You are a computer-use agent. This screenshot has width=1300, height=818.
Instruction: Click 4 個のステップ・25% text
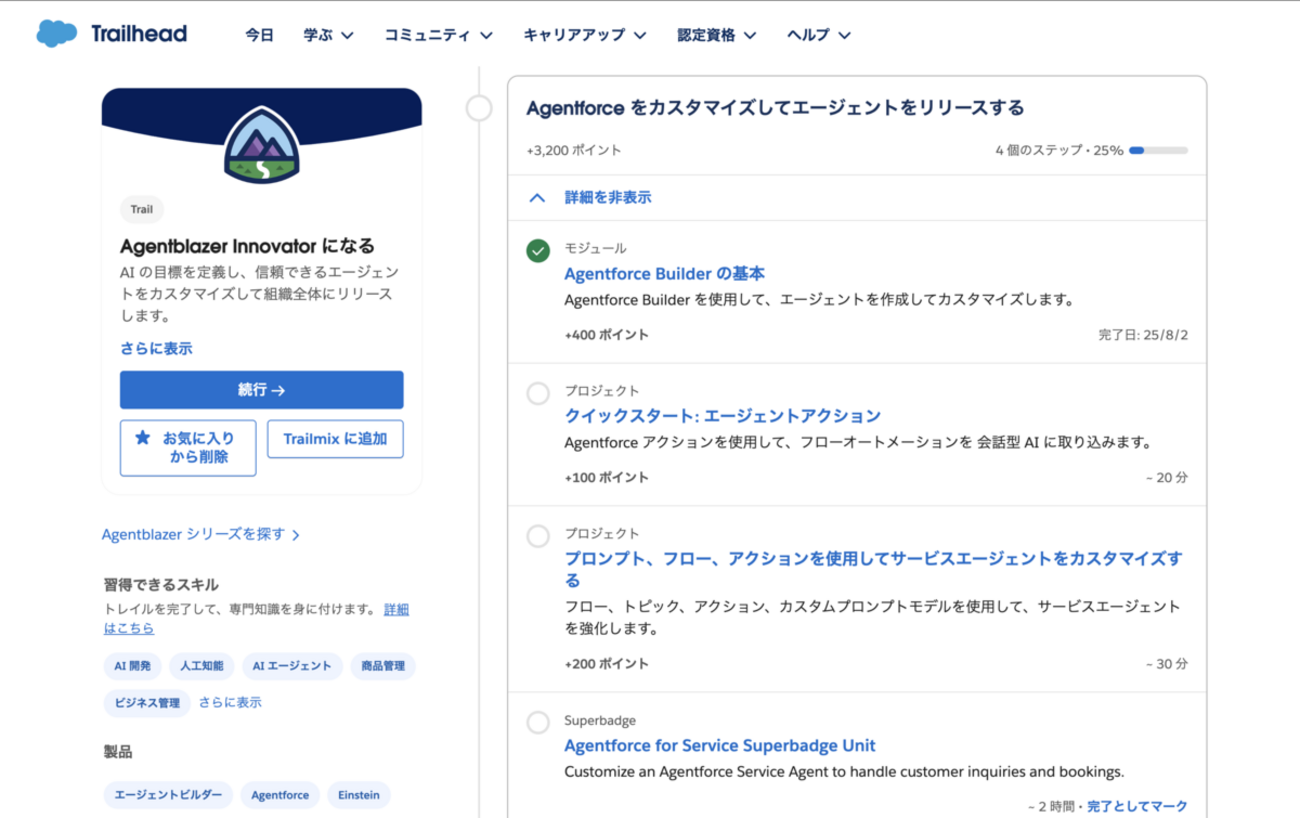pos(1059,151)
